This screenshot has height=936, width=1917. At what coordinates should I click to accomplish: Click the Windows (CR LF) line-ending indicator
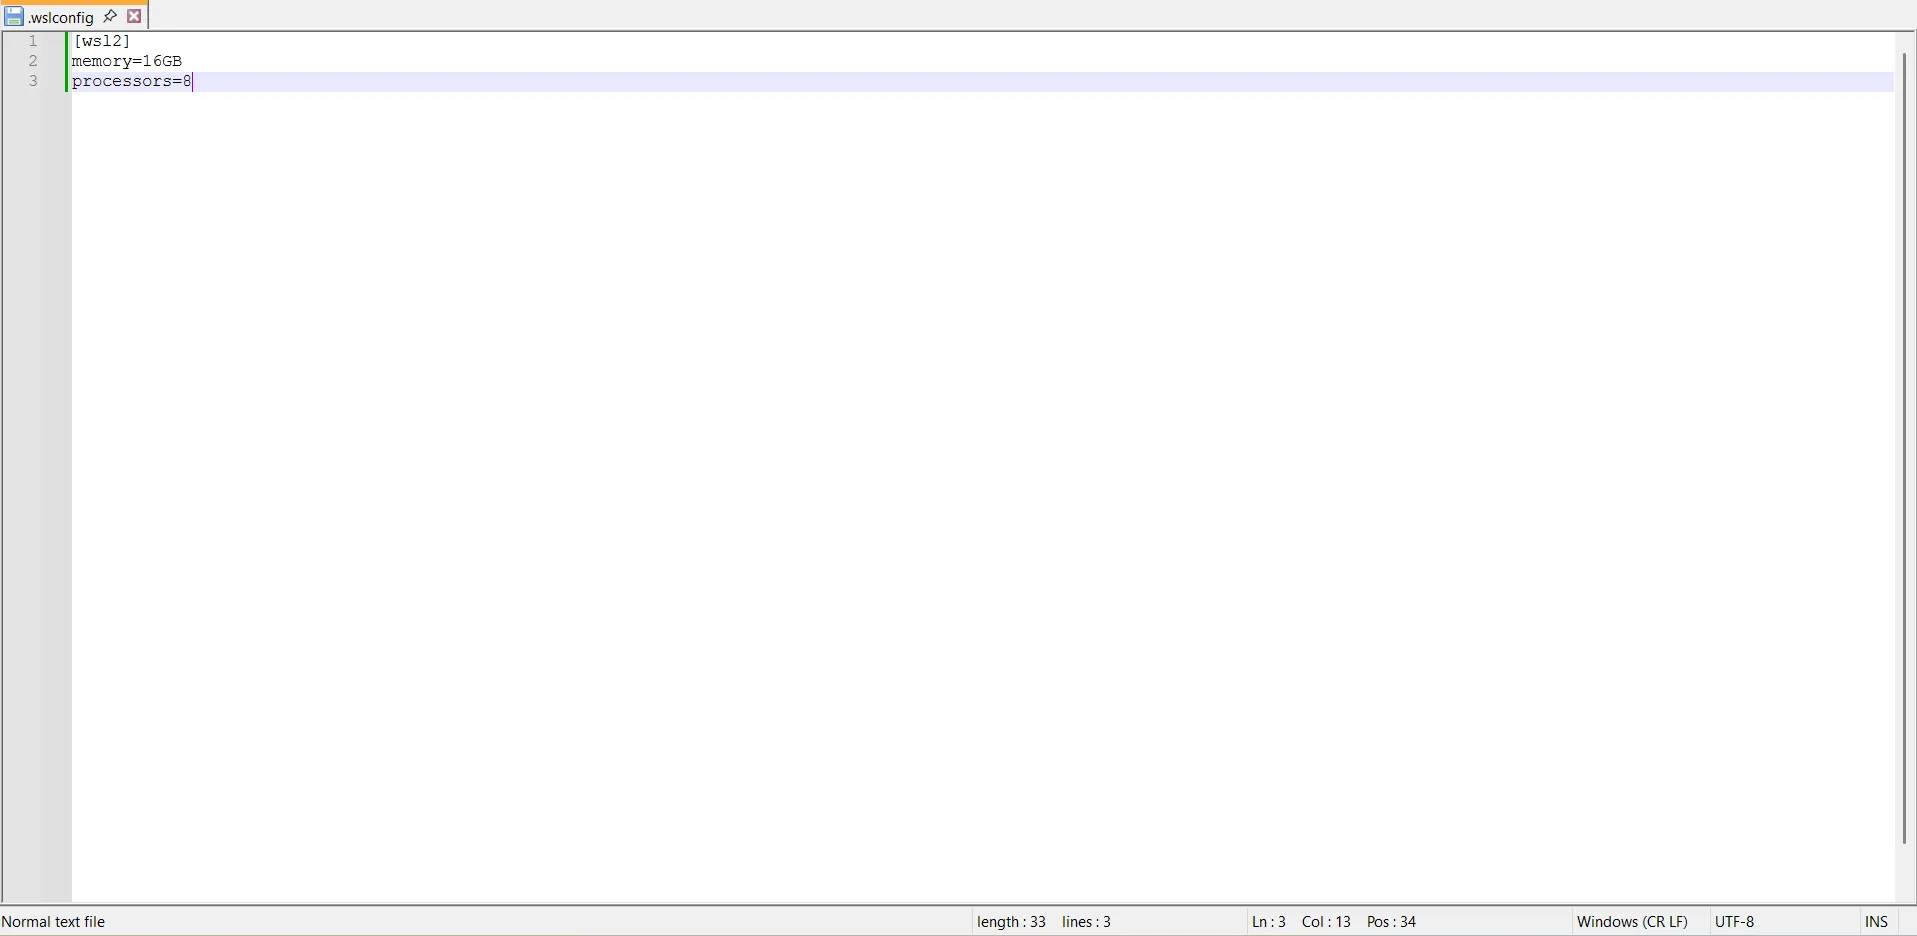[x=1631, y=921]
